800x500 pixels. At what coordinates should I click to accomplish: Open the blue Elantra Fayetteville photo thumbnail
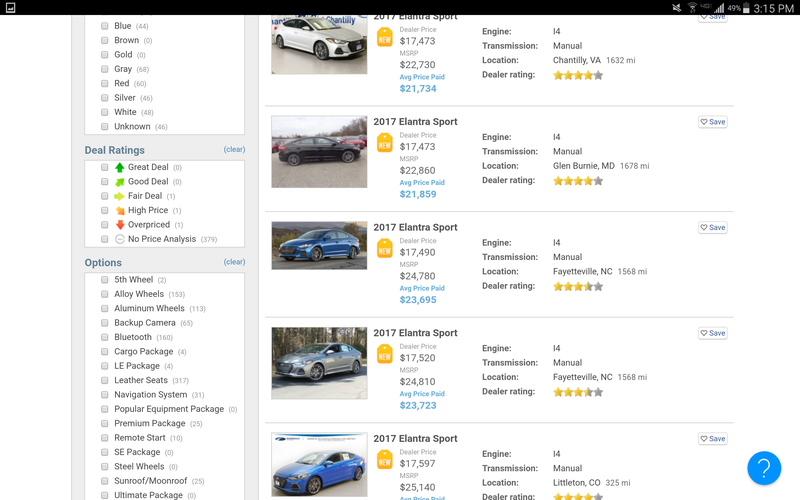tap(319, 245)
